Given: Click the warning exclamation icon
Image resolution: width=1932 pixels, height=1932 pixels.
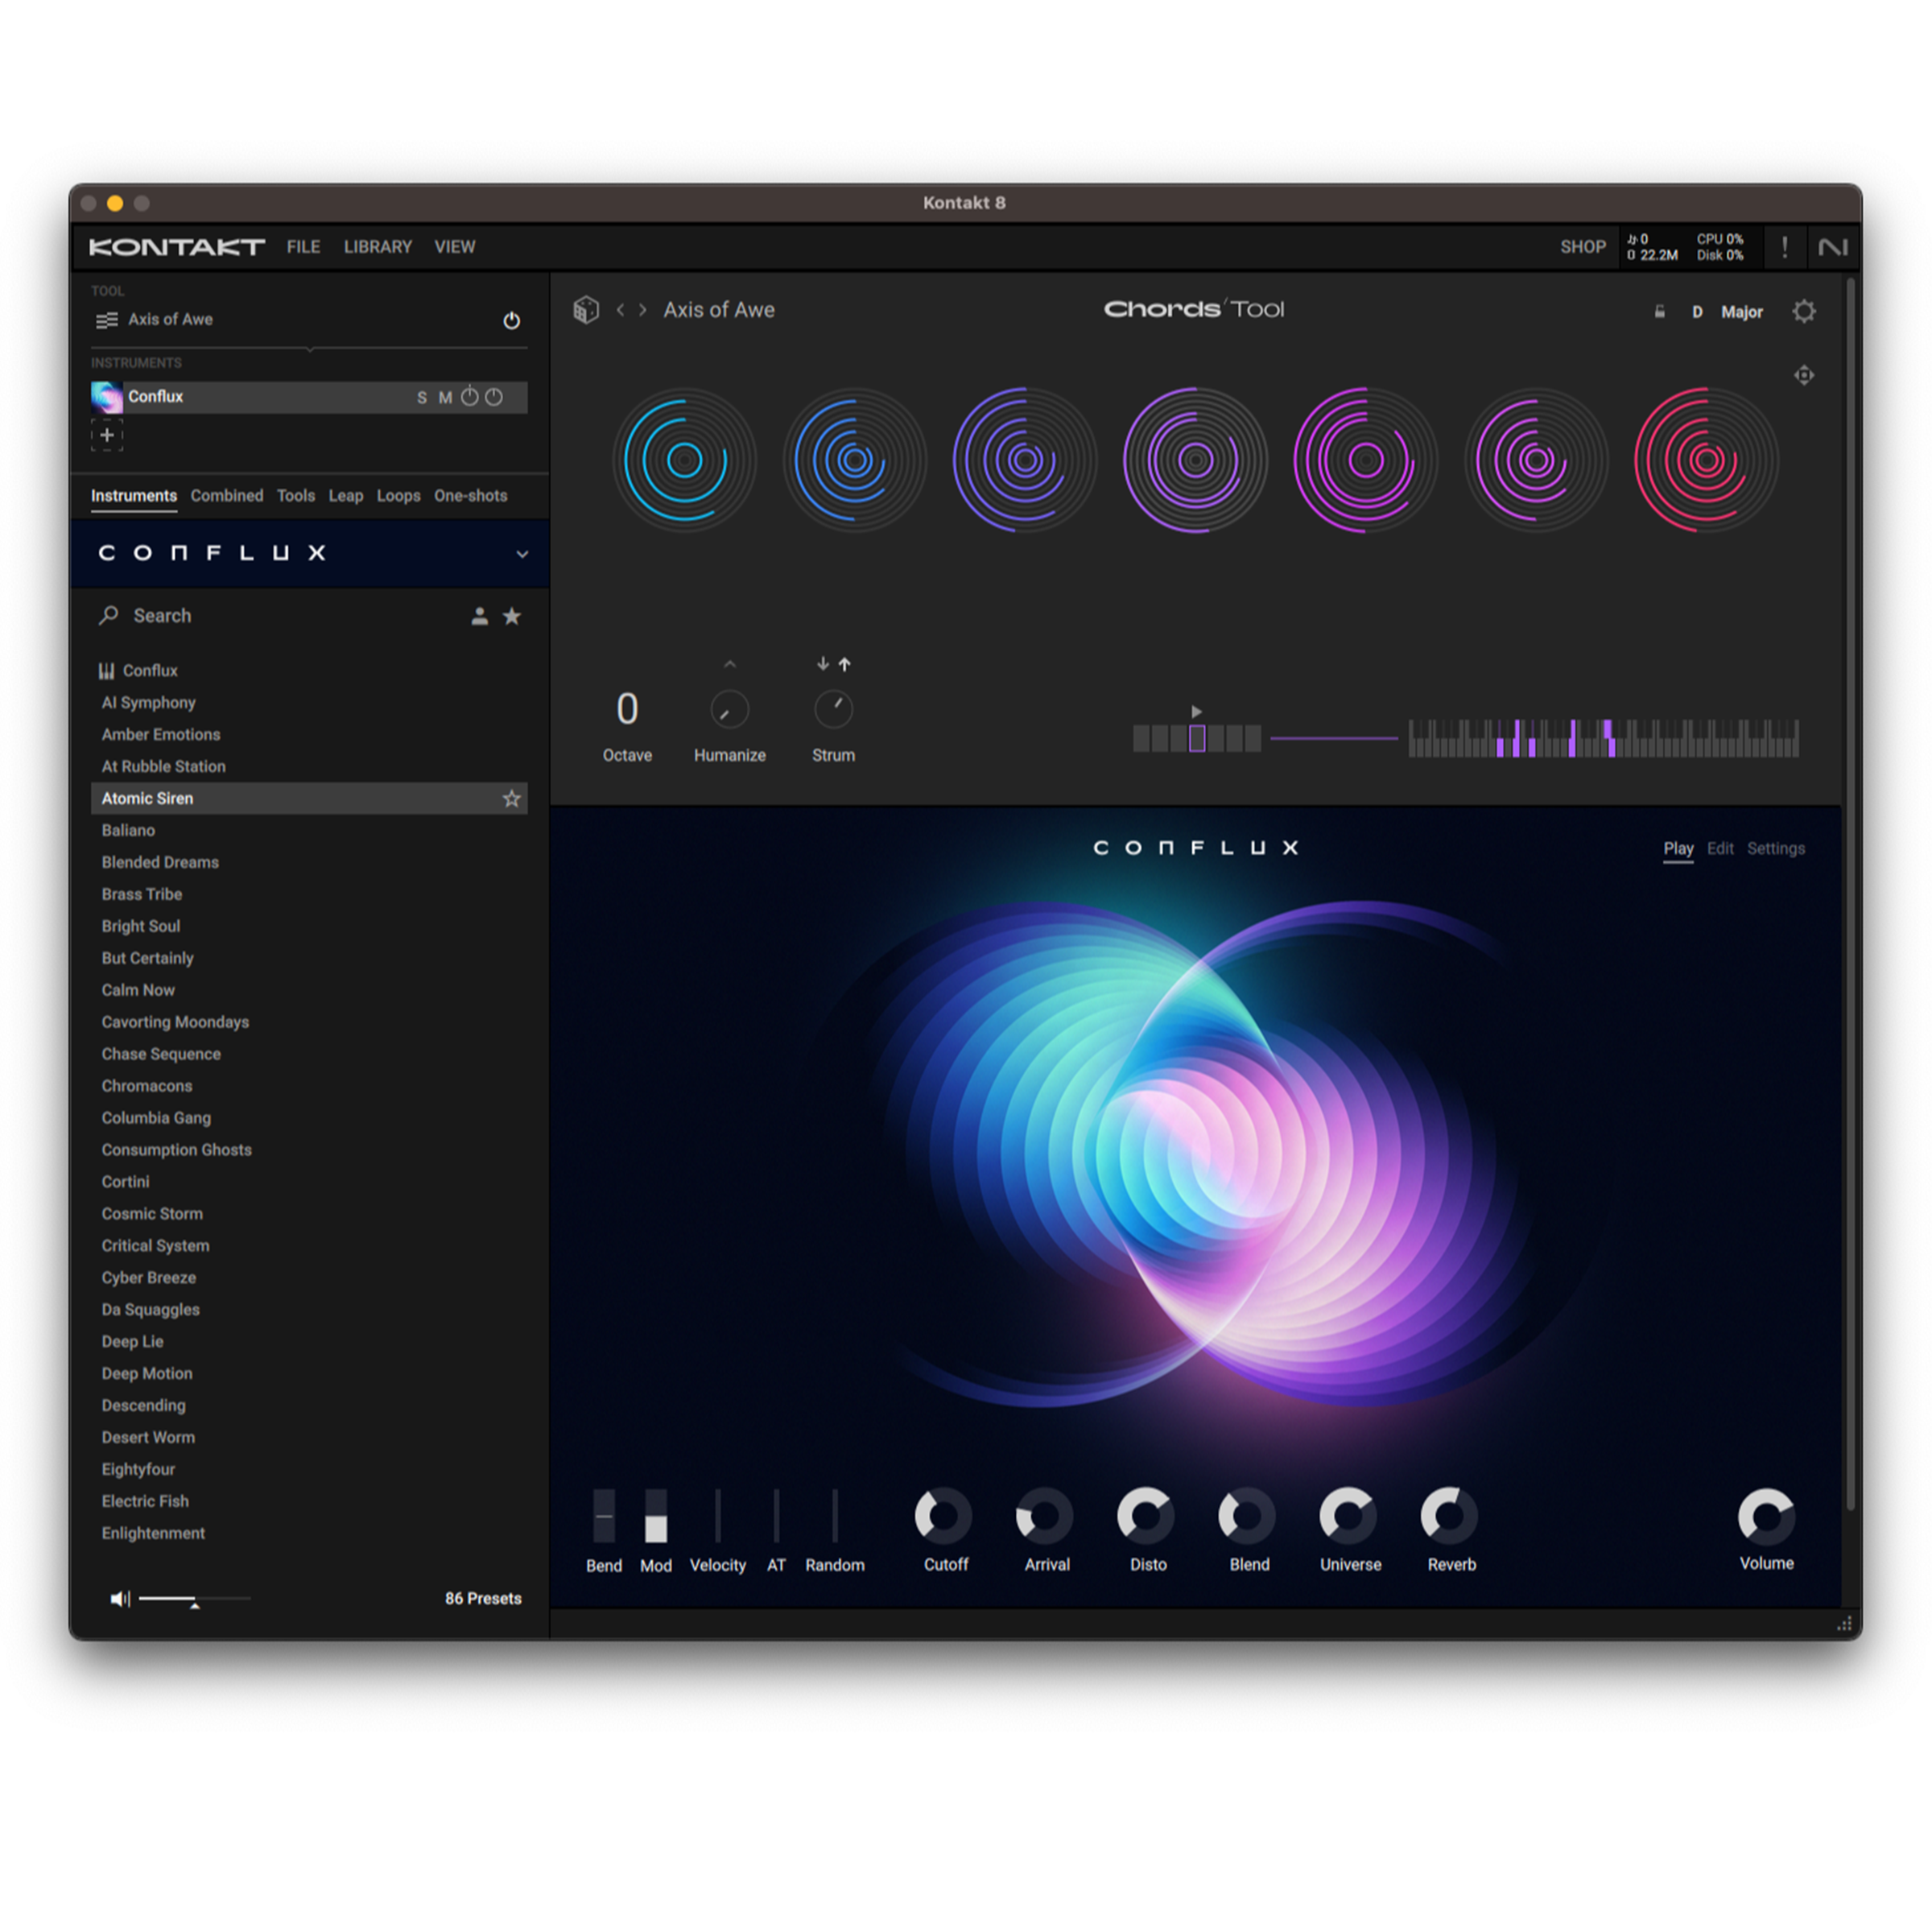Looking at the screenshot, I should (1784, 247).
